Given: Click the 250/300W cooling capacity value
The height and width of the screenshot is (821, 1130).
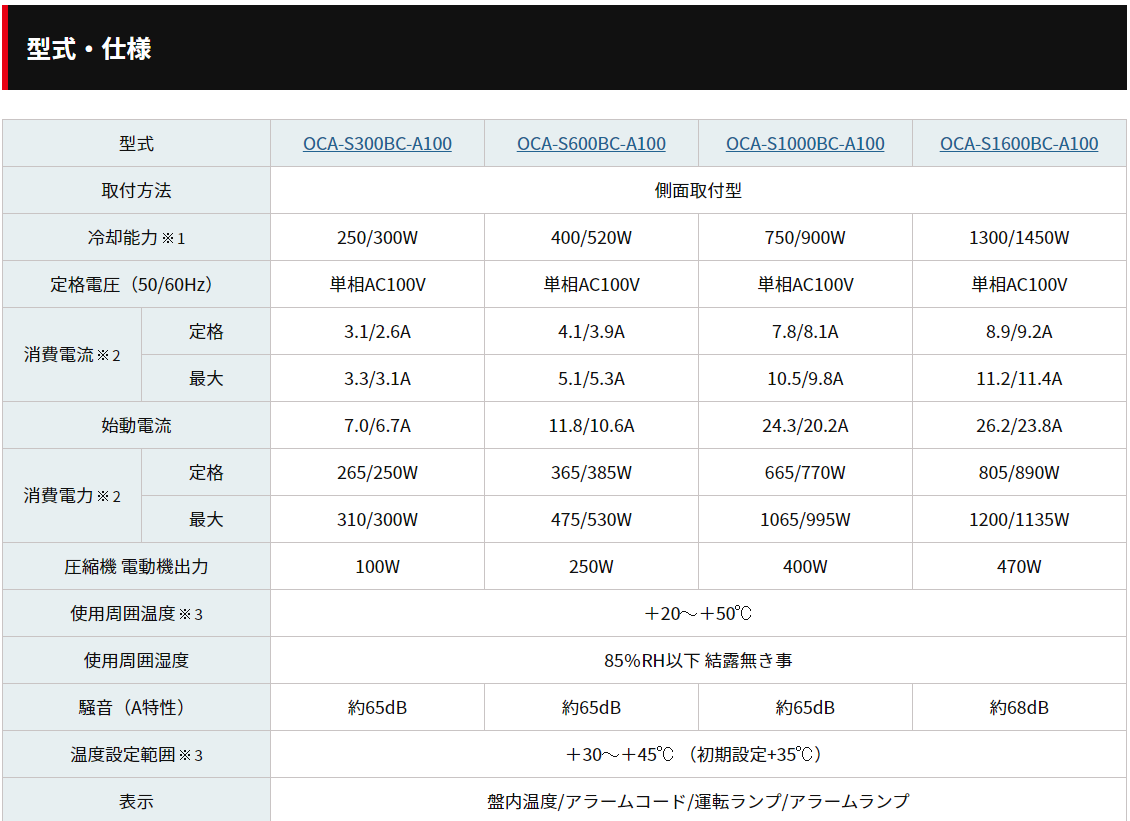Looking at the screenshot, I should click(377, 237).
